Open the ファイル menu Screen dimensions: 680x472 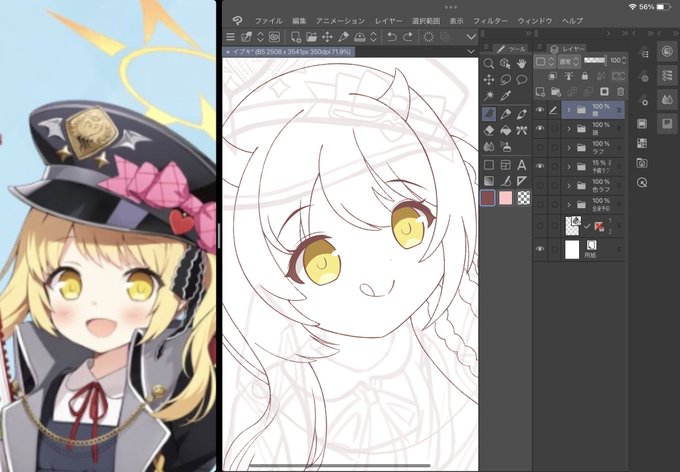click(268, 21)
